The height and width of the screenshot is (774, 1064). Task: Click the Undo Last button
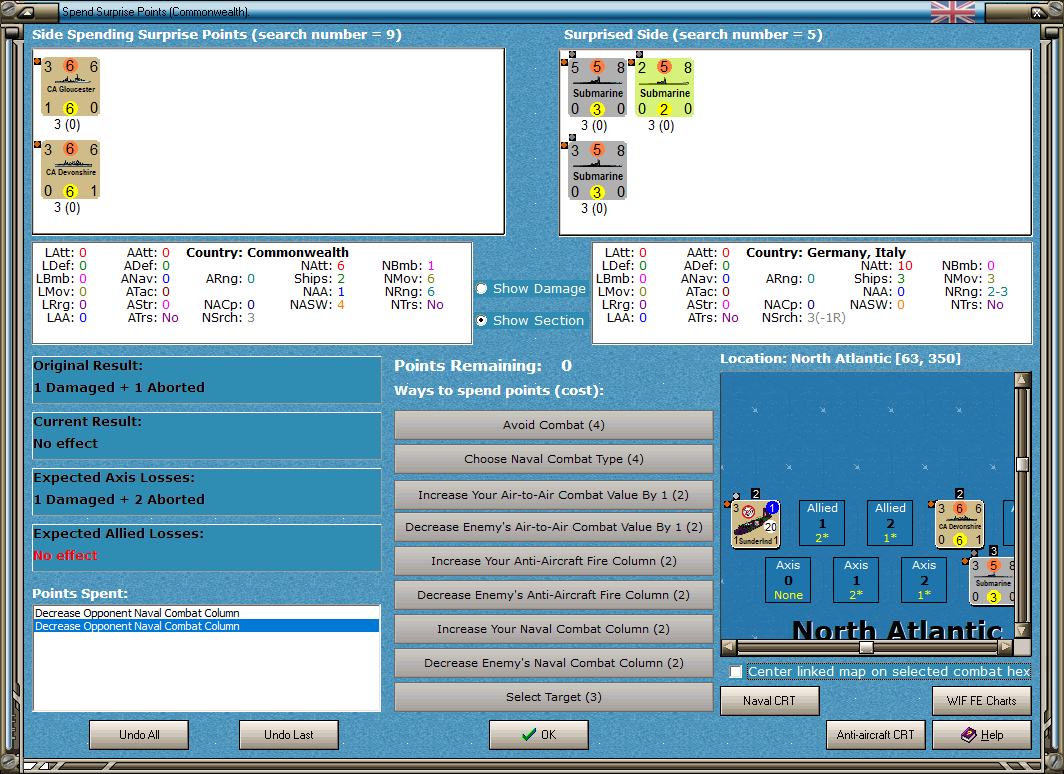(288, 735)
